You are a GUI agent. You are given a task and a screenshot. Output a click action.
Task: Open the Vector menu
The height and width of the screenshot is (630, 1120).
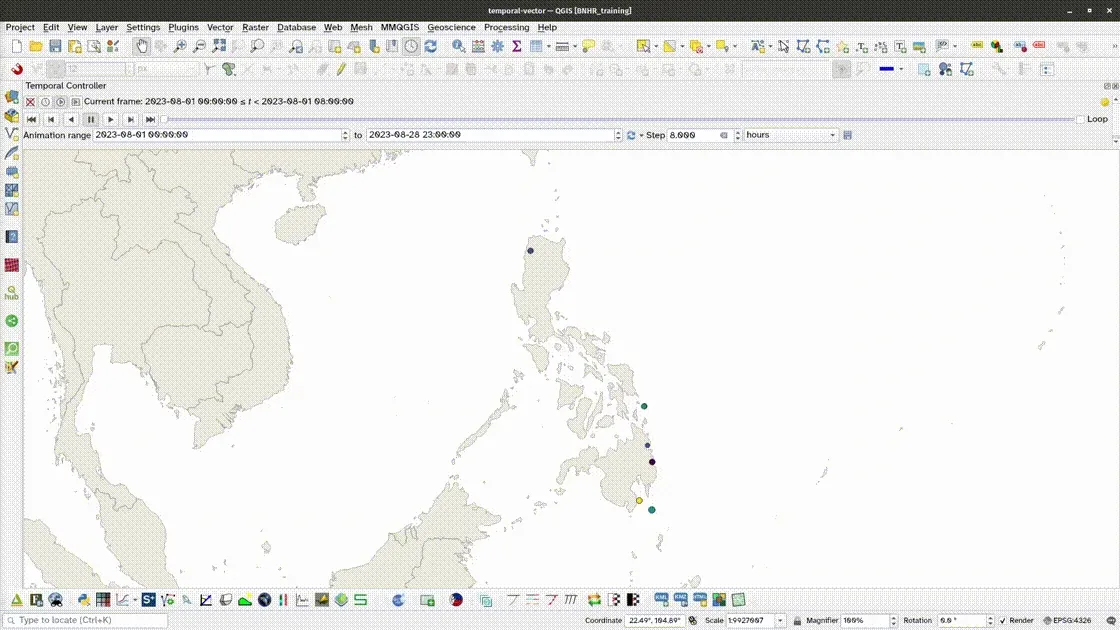pos(220,27)
